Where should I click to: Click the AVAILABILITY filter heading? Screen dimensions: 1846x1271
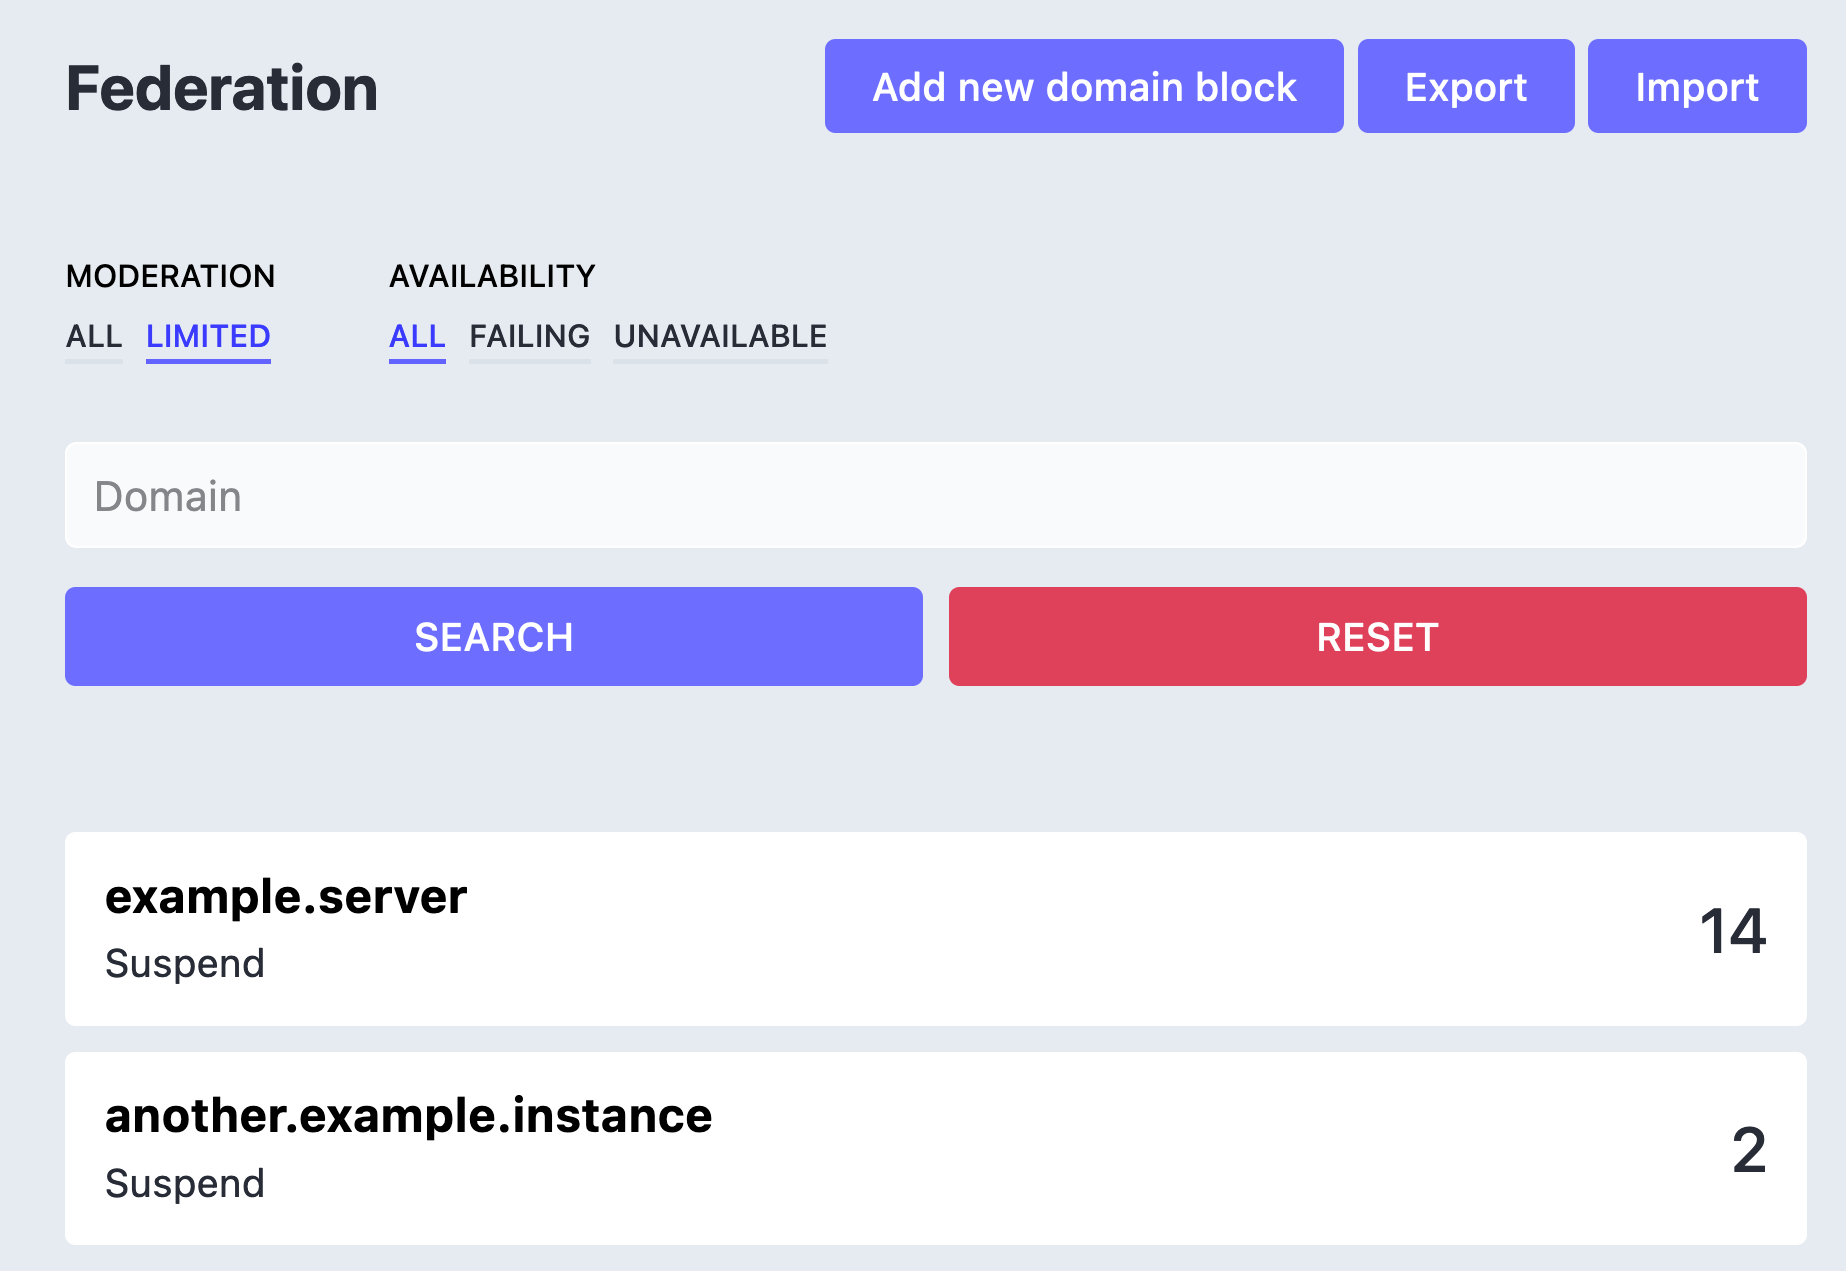tap(492, 276)
